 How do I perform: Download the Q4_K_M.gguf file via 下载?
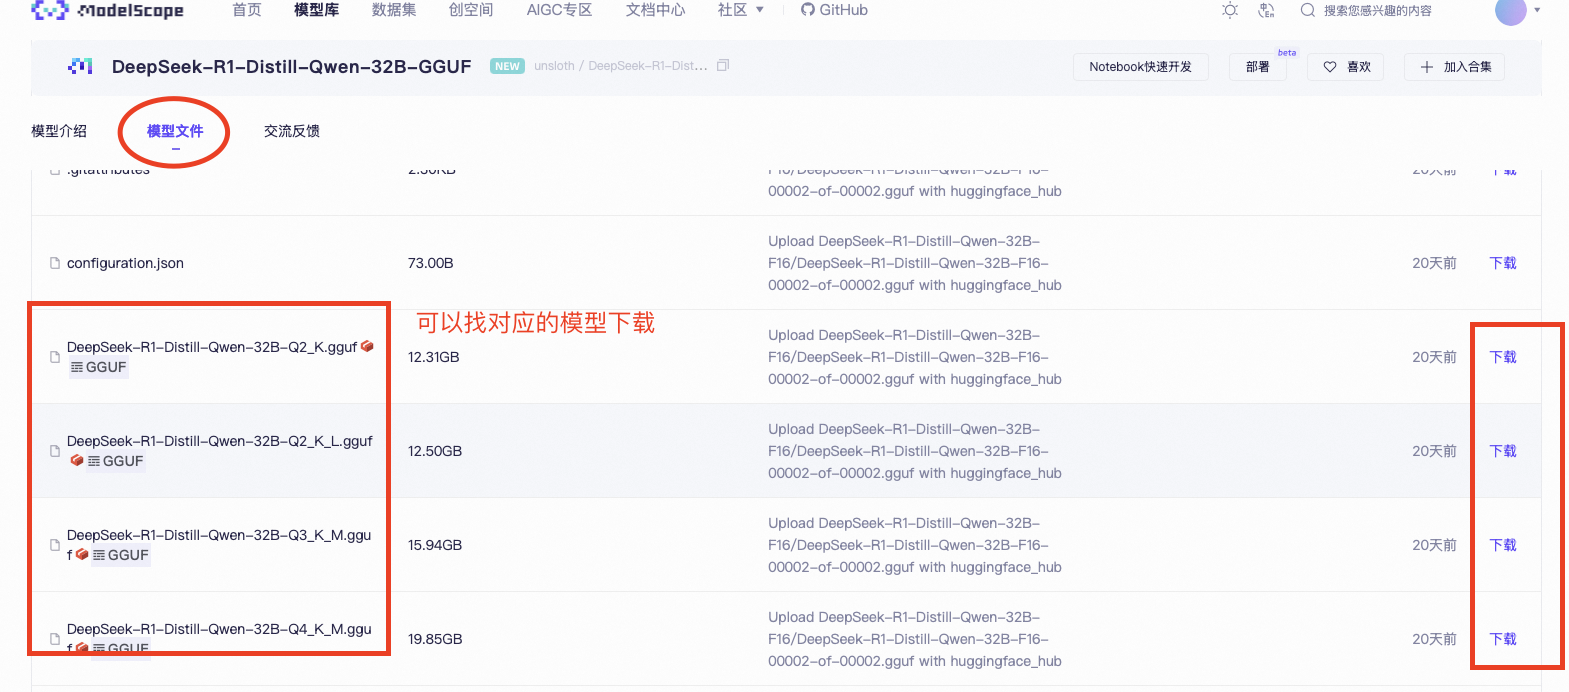click(1503, 639)
